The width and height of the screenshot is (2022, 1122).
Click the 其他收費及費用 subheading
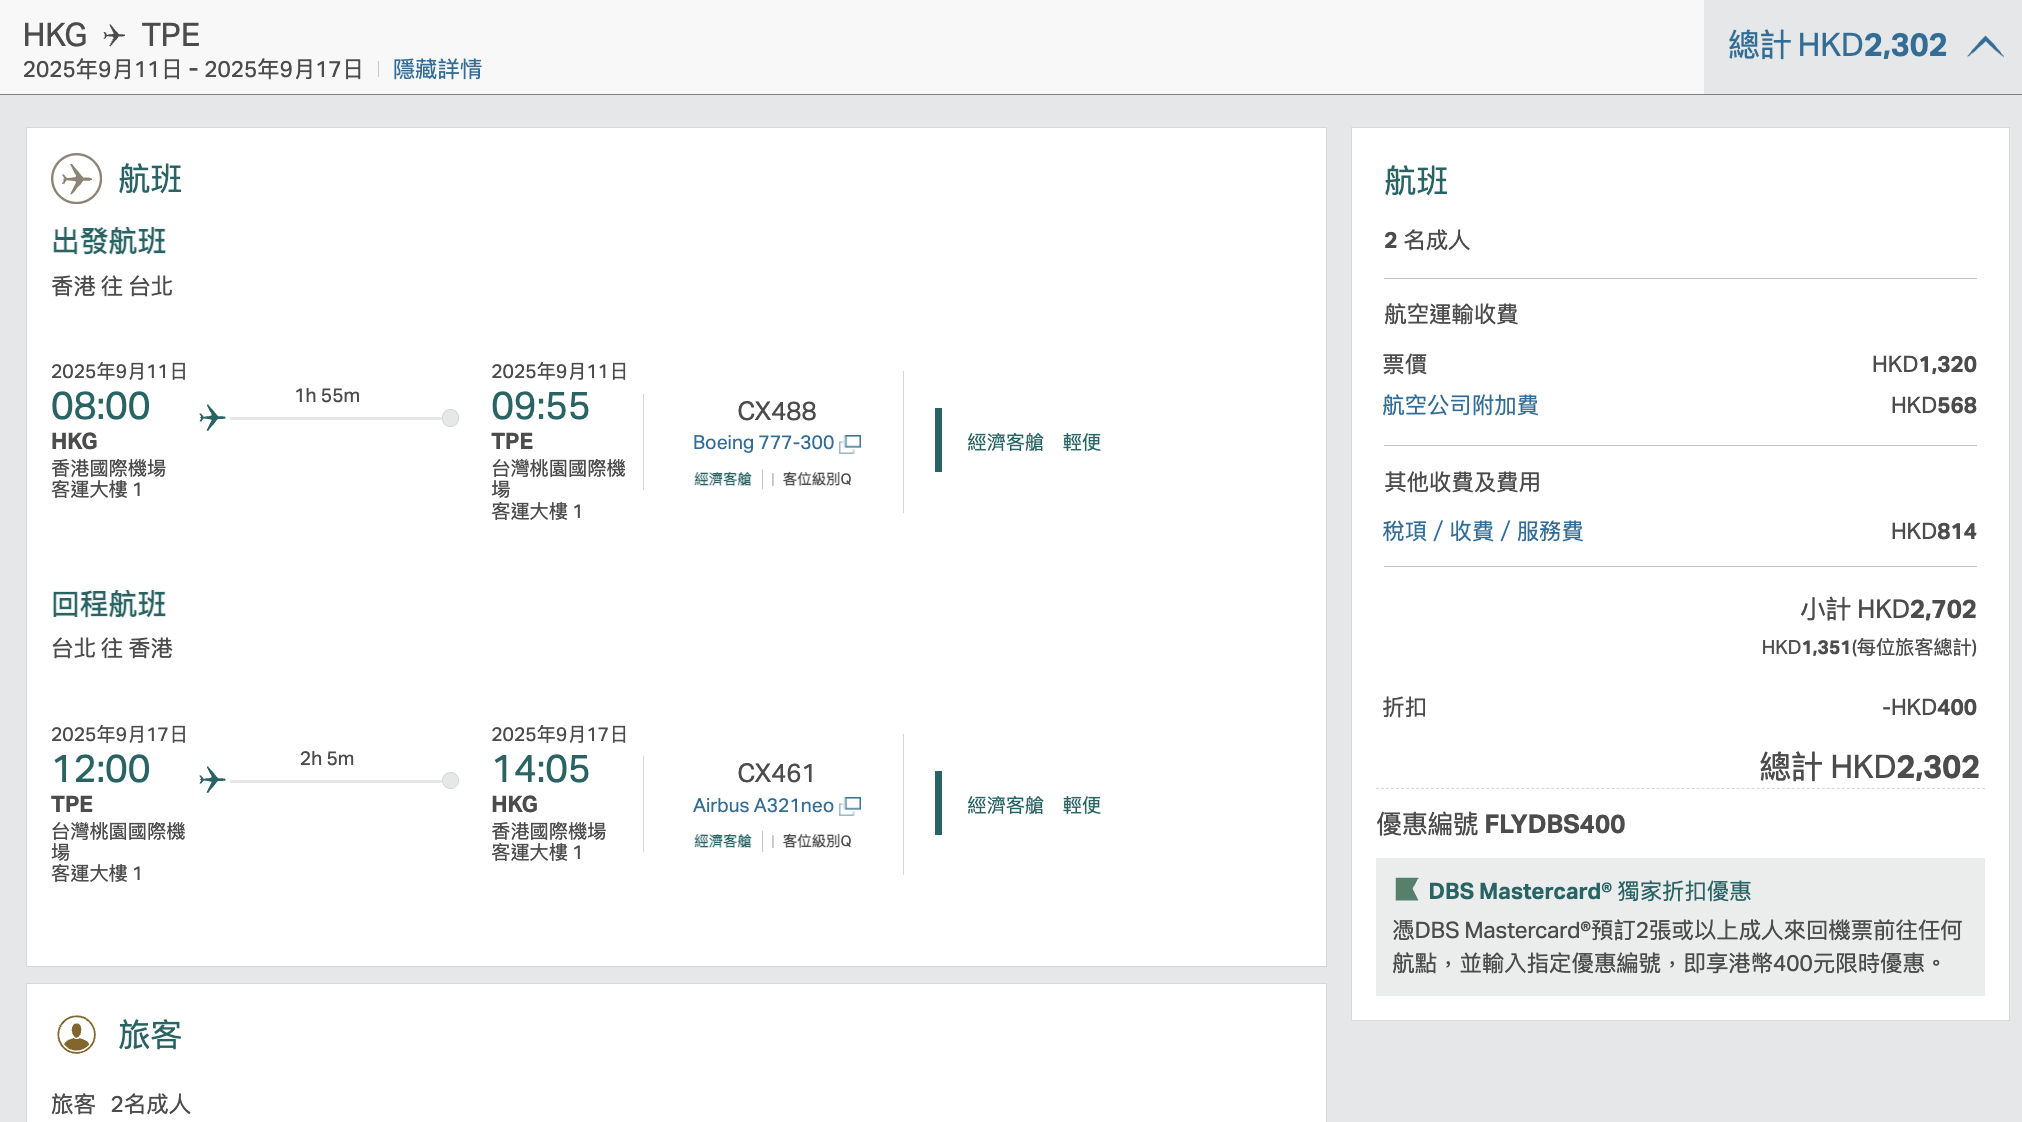click(1462, 482)
